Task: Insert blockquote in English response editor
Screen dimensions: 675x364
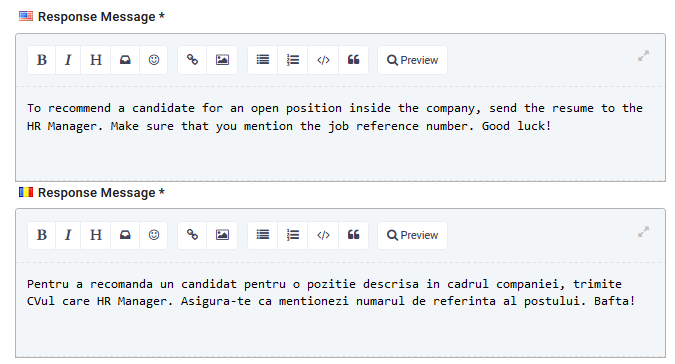Action: click(353, 60)
